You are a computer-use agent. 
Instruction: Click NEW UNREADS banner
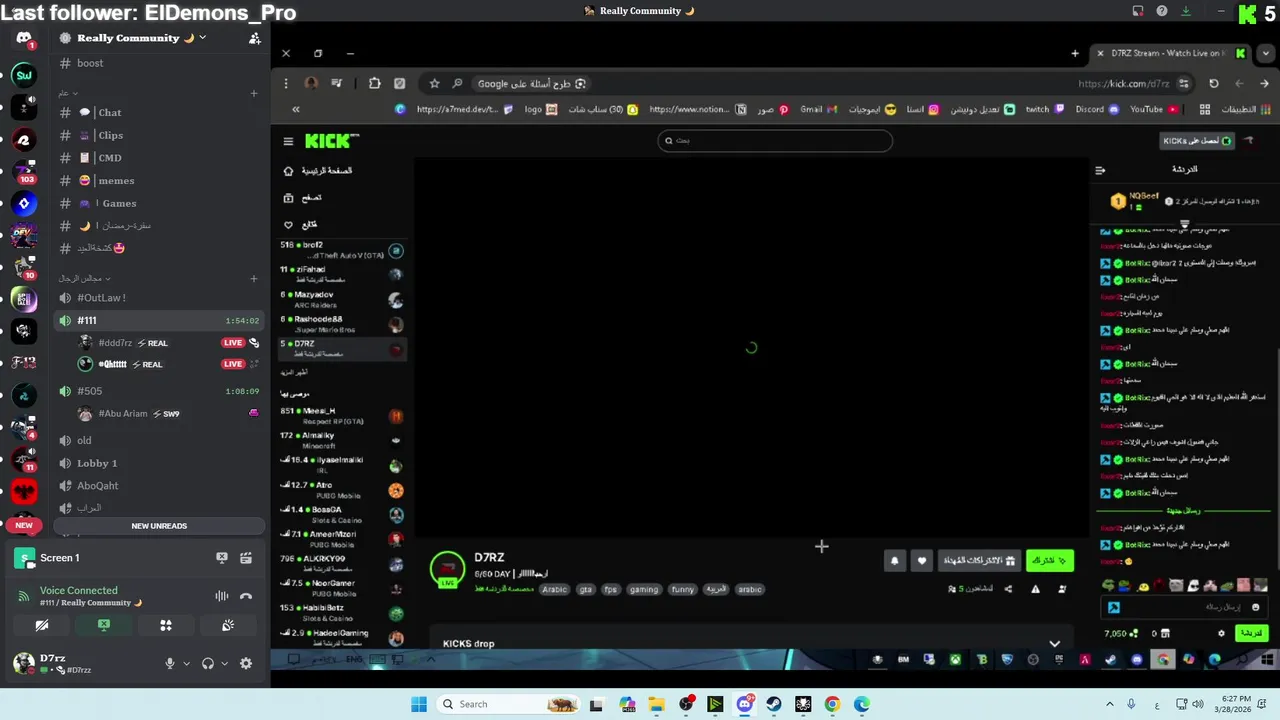[159, 526]
